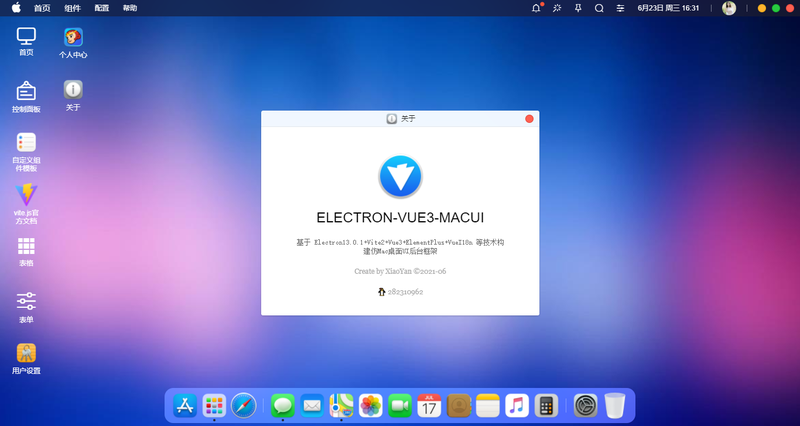Click the QQ number 282310962
Image resolution: width=800 pixels, height=426 pixels.
click(x=405, y=292)
